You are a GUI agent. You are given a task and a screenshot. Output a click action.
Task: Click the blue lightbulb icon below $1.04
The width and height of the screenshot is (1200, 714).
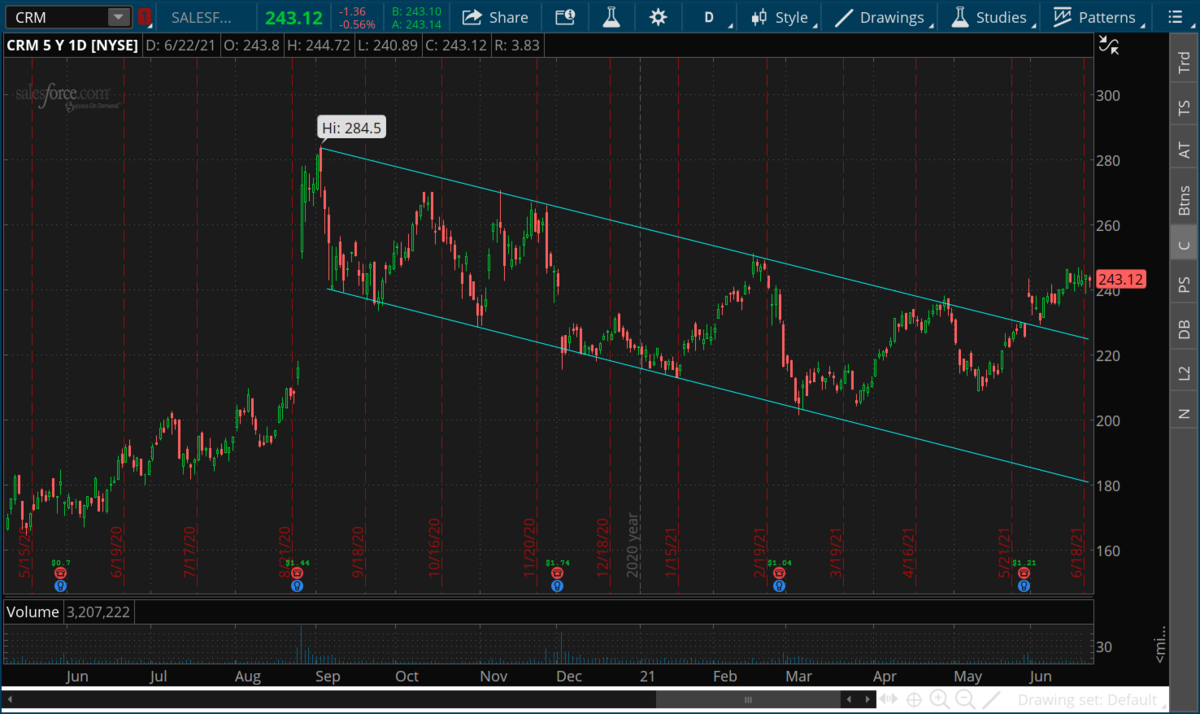coord(777,586)
